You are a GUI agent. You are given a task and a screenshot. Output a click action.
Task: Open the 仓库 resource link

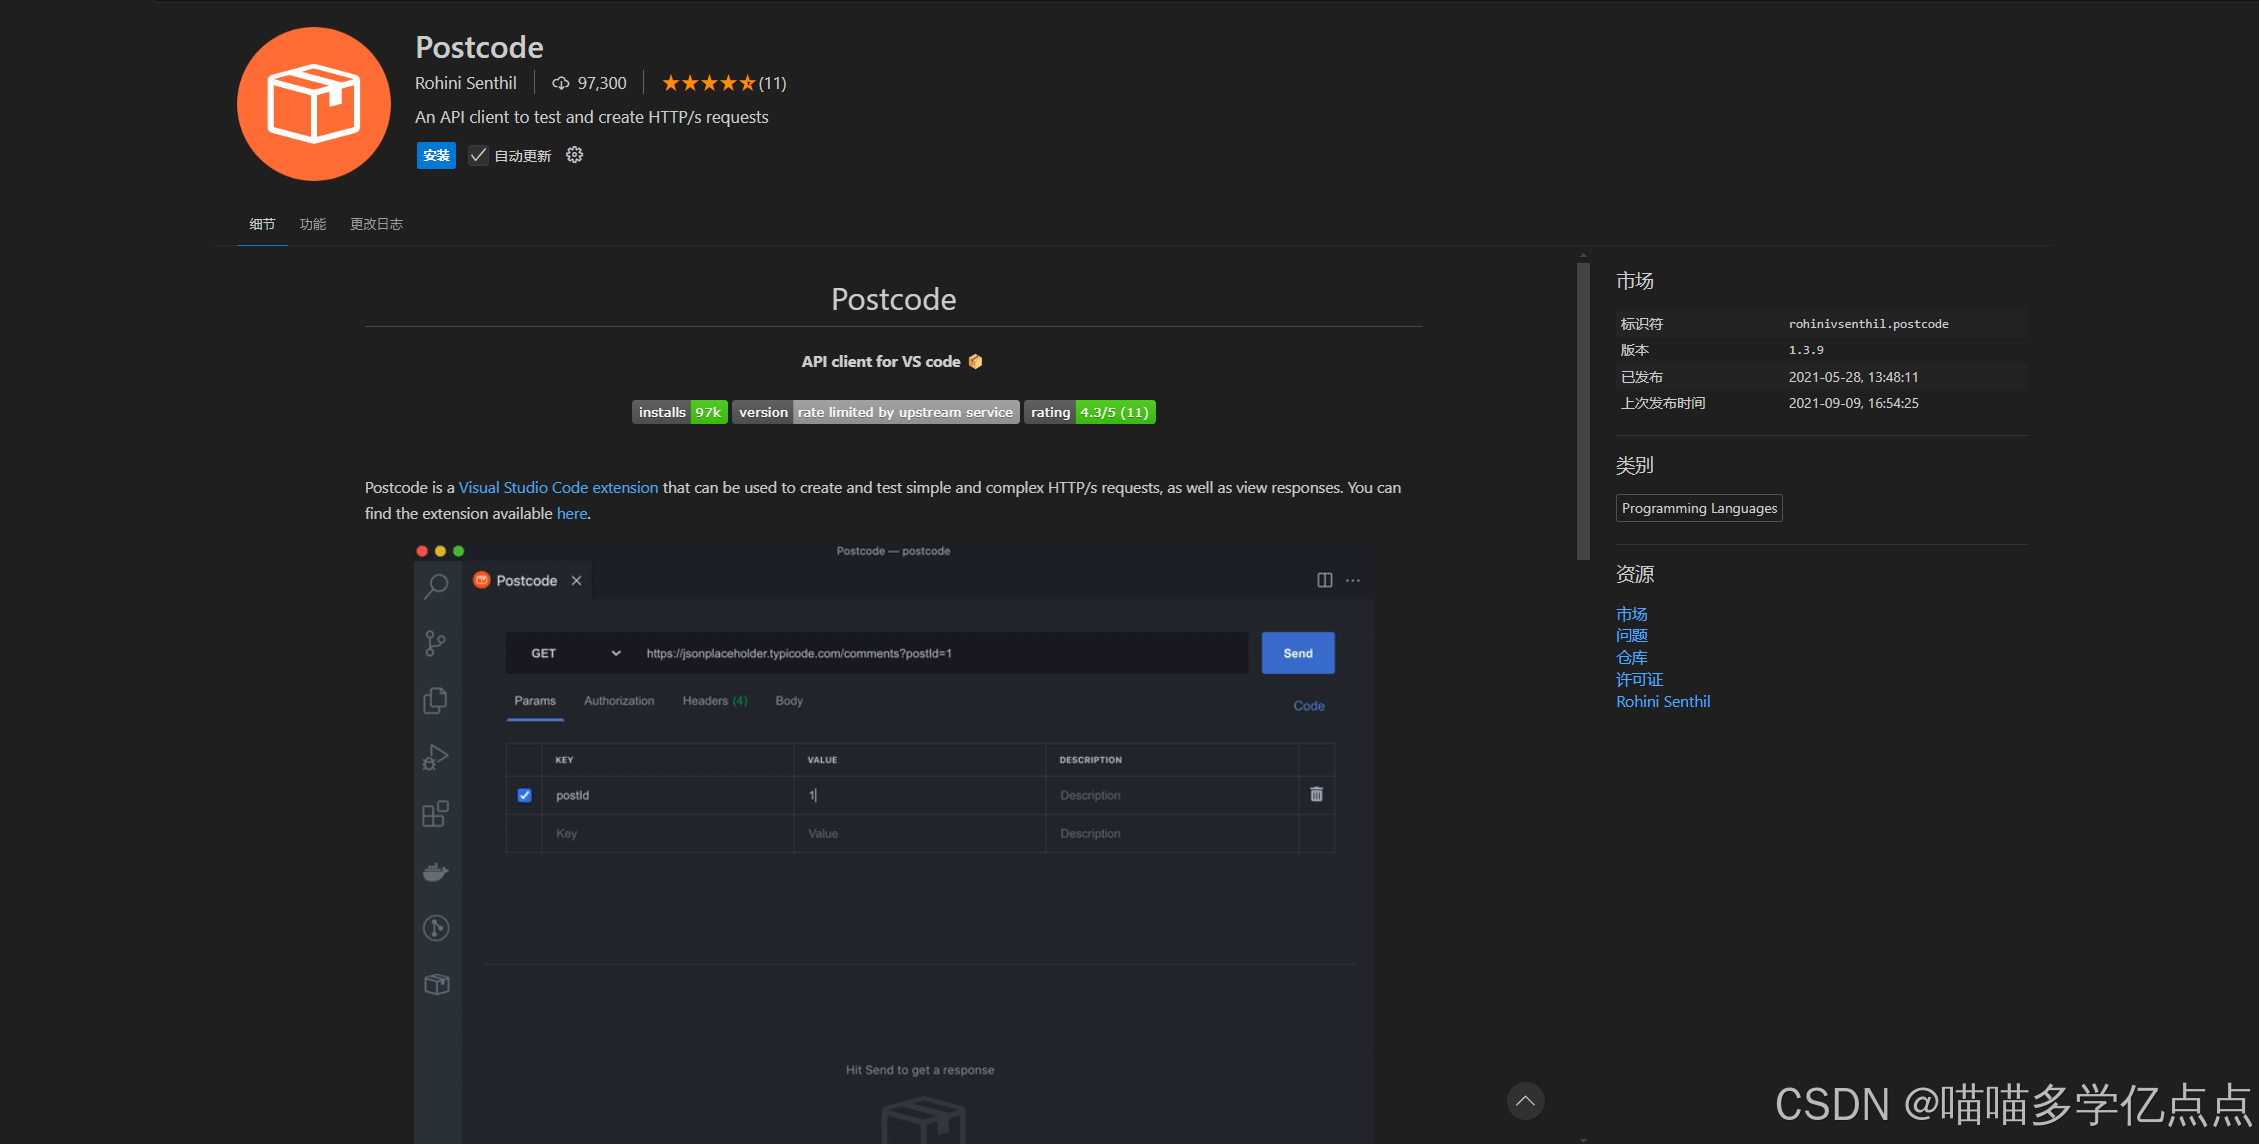(1632, 658)
